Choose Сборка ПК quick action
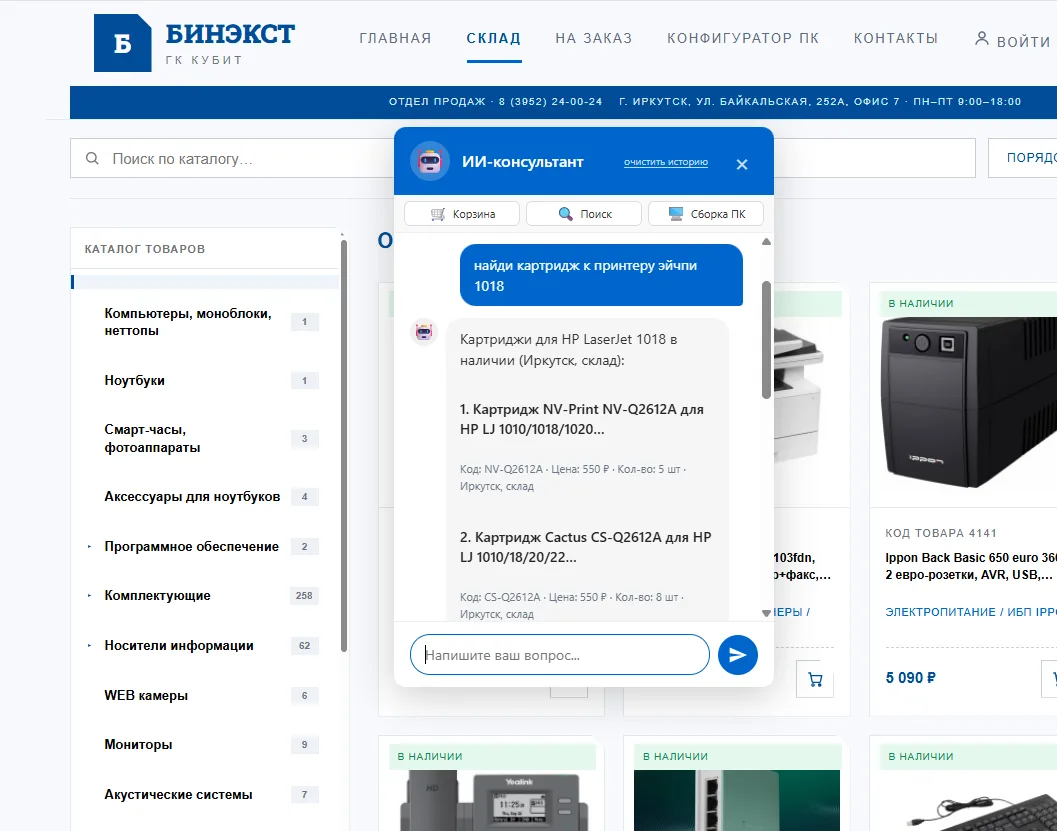This screenshot has height=831, width=1057. pyautogui.click(x=706, y=214)
